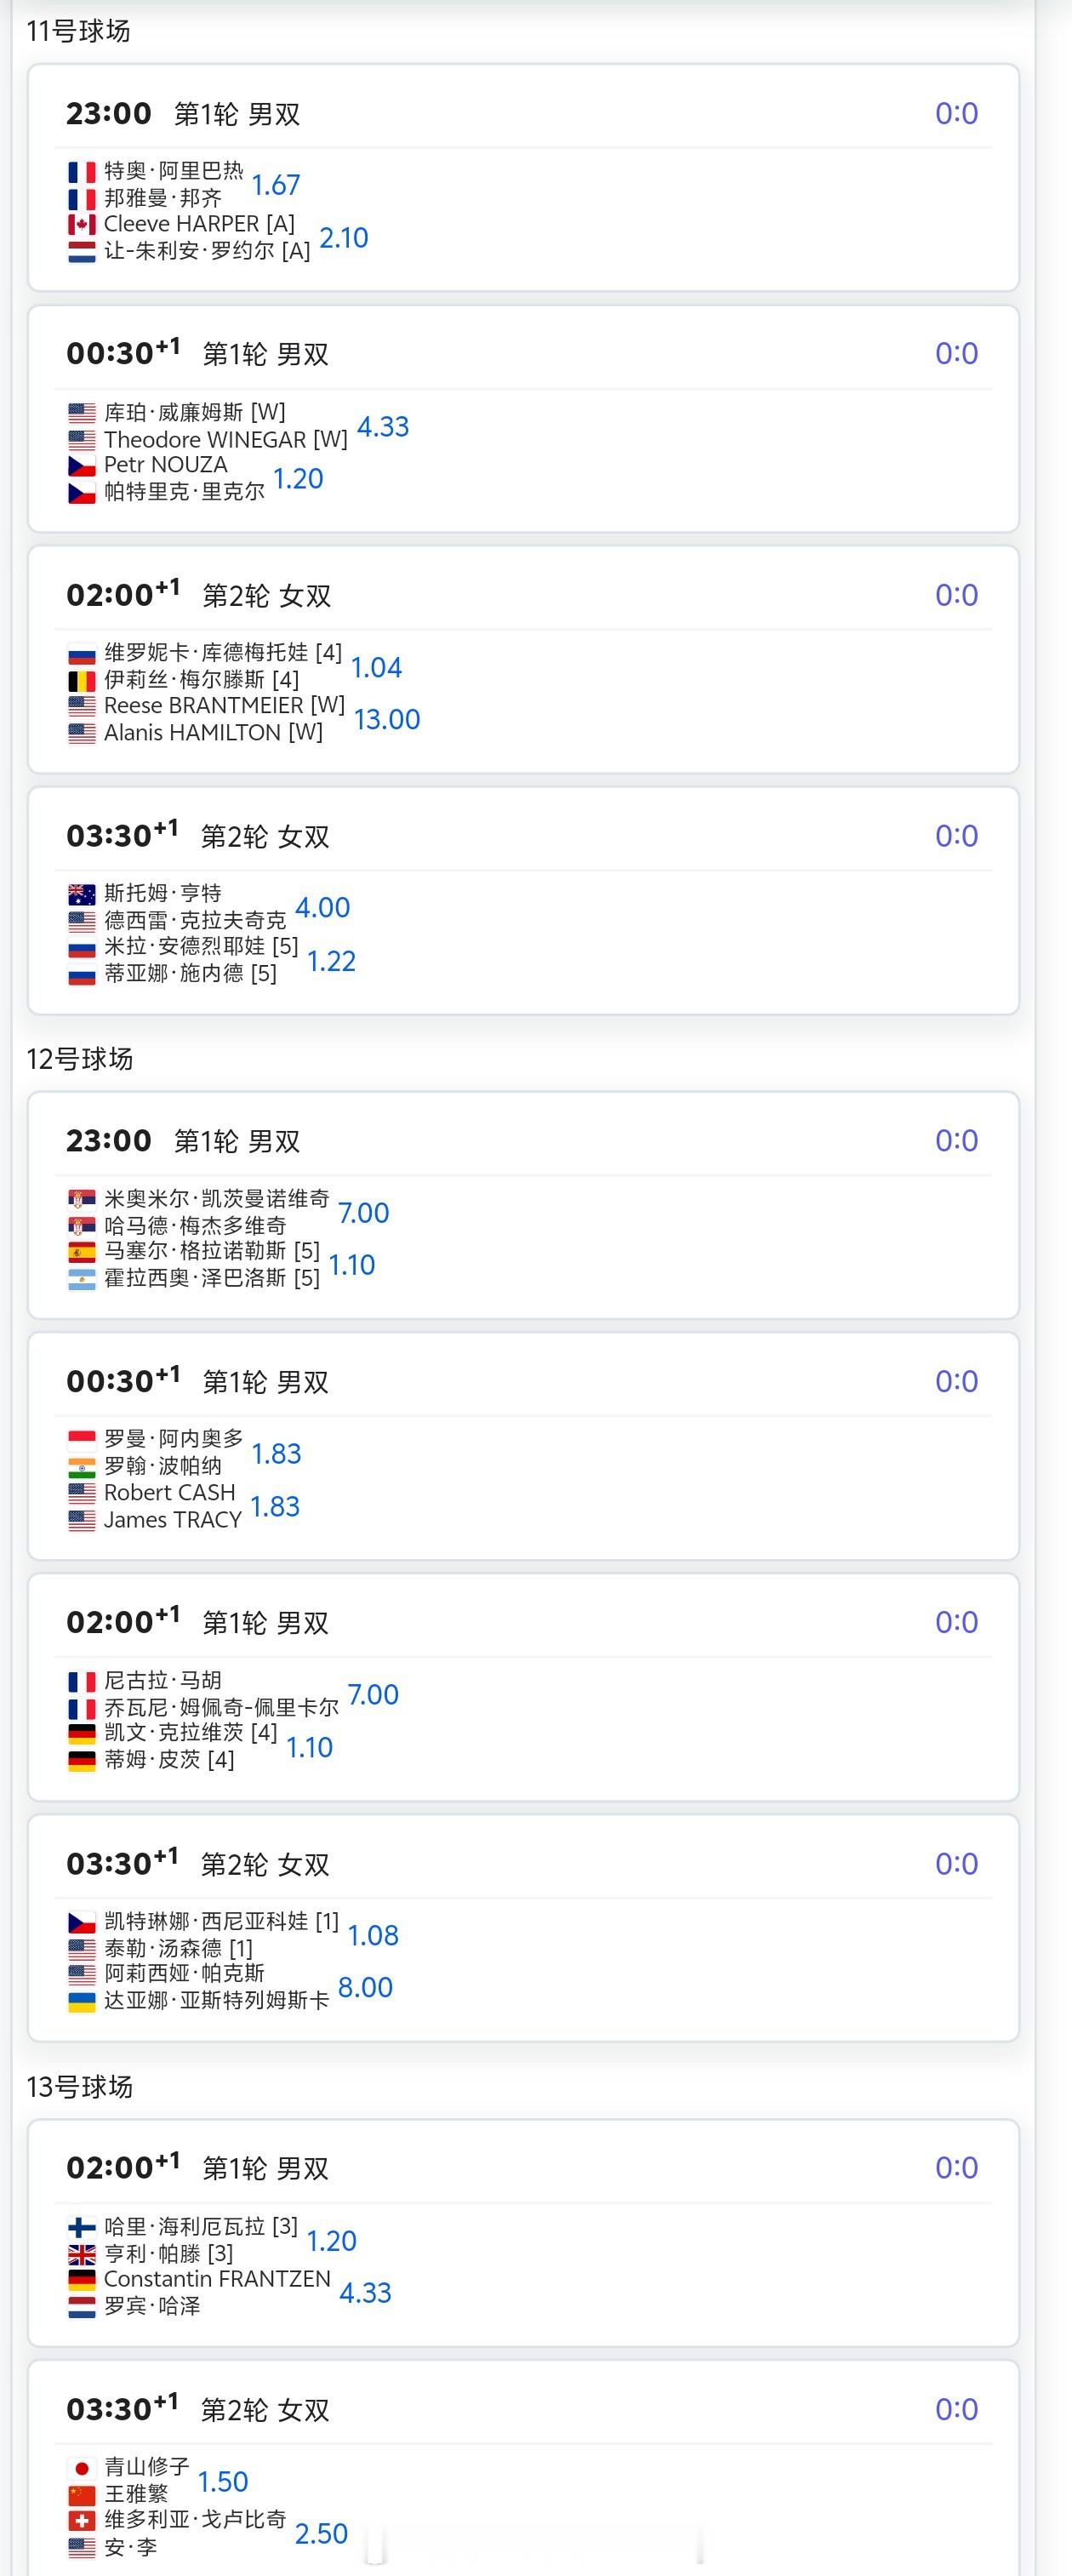Open player Robert CASH

click(170, 1493)
